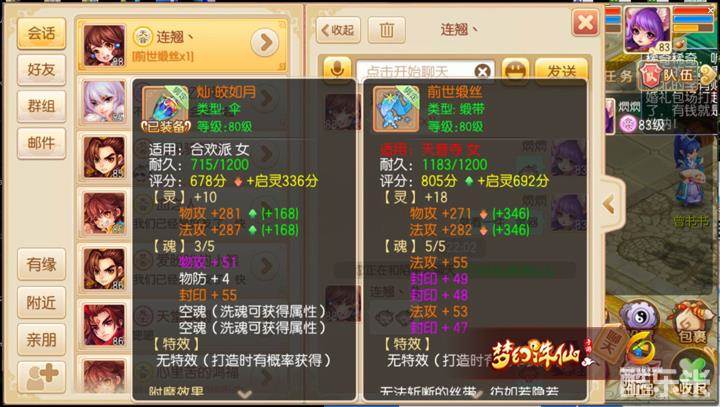The width and height of the screenshot is (720, 407).
Task: Expand 连翘 conversation with arrow chevron
Action: click(265, 42)
